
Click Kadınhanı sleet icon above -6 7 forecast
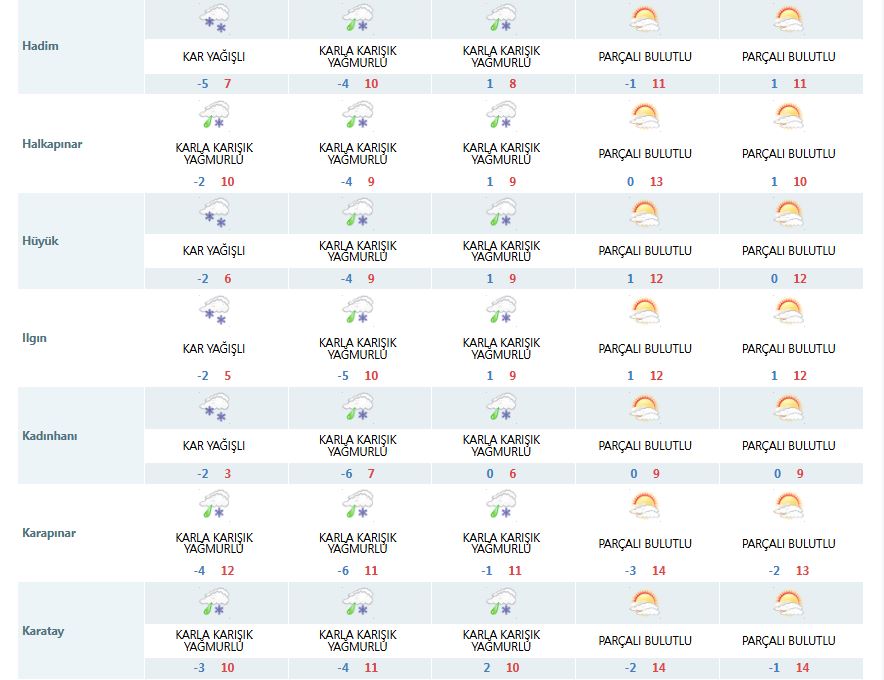[358, 407]
